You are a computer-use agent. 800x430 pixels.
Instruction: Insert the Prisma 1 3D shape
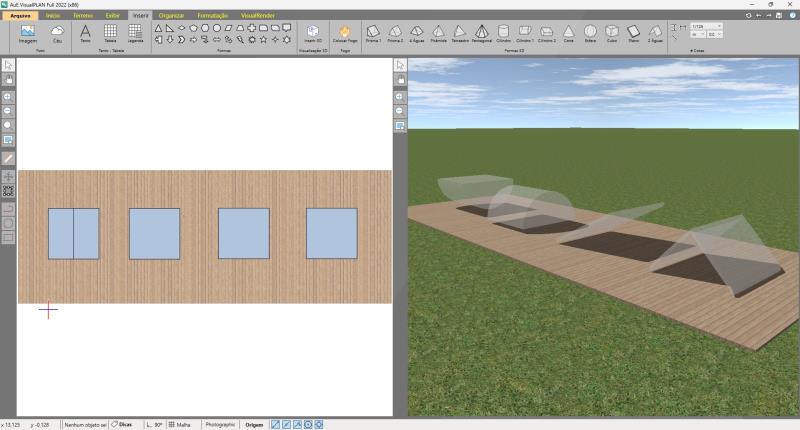pyautogui.click(x=373, y=34)
